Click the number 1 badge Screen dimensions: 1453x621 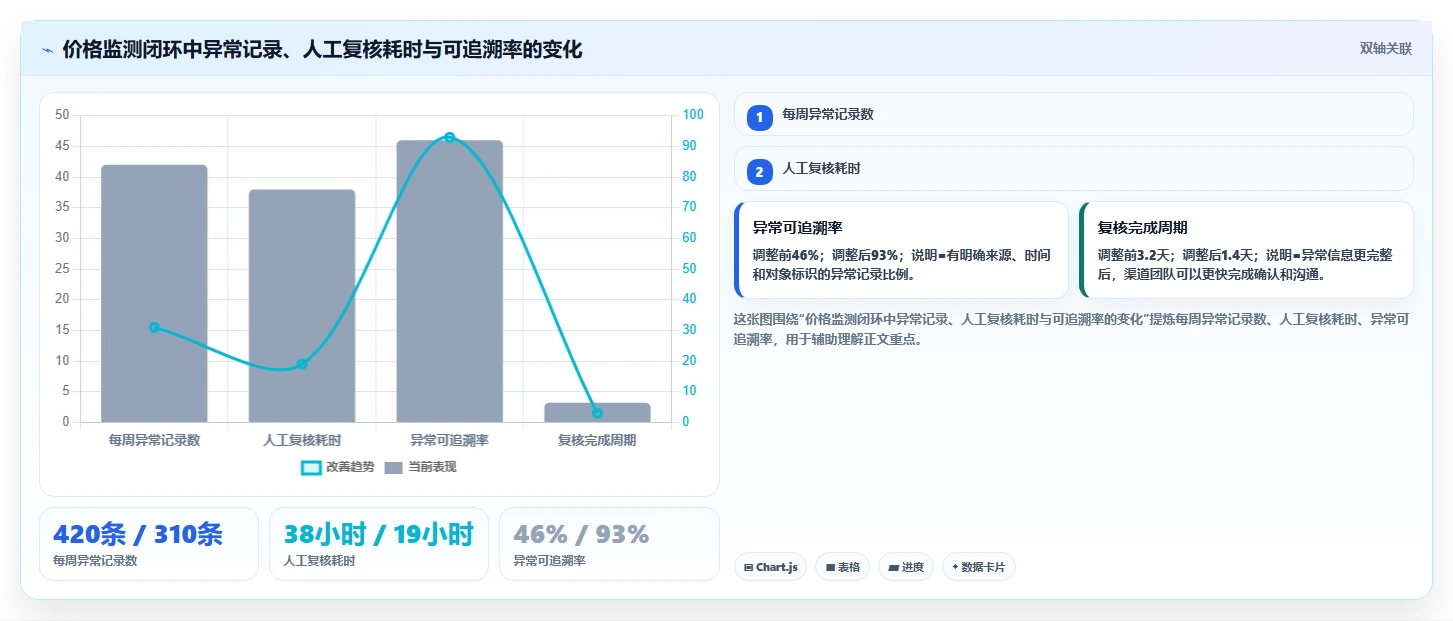759,117
